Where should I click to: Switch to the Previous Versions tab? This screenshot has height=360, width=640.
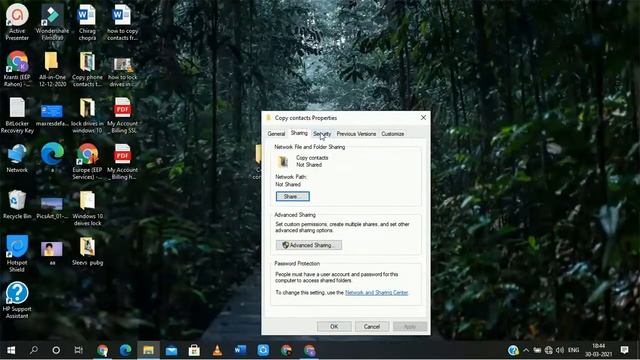coord(356,133)
